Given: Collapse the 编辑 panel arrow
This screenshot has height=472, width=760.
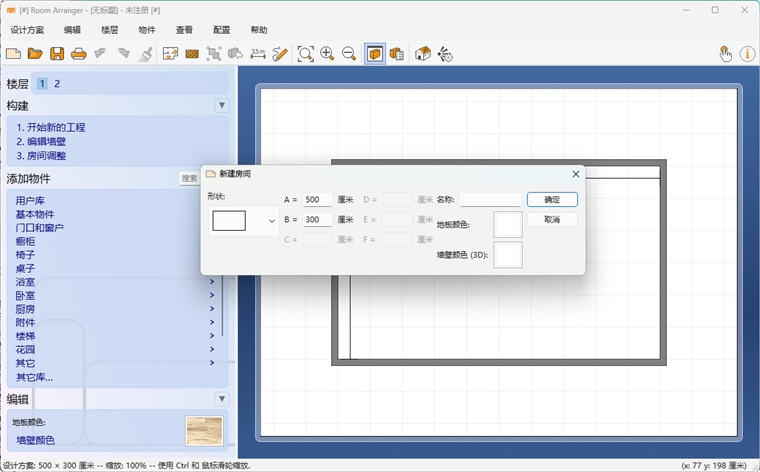Looking at the screenshot, I should (x=222, y=399).
